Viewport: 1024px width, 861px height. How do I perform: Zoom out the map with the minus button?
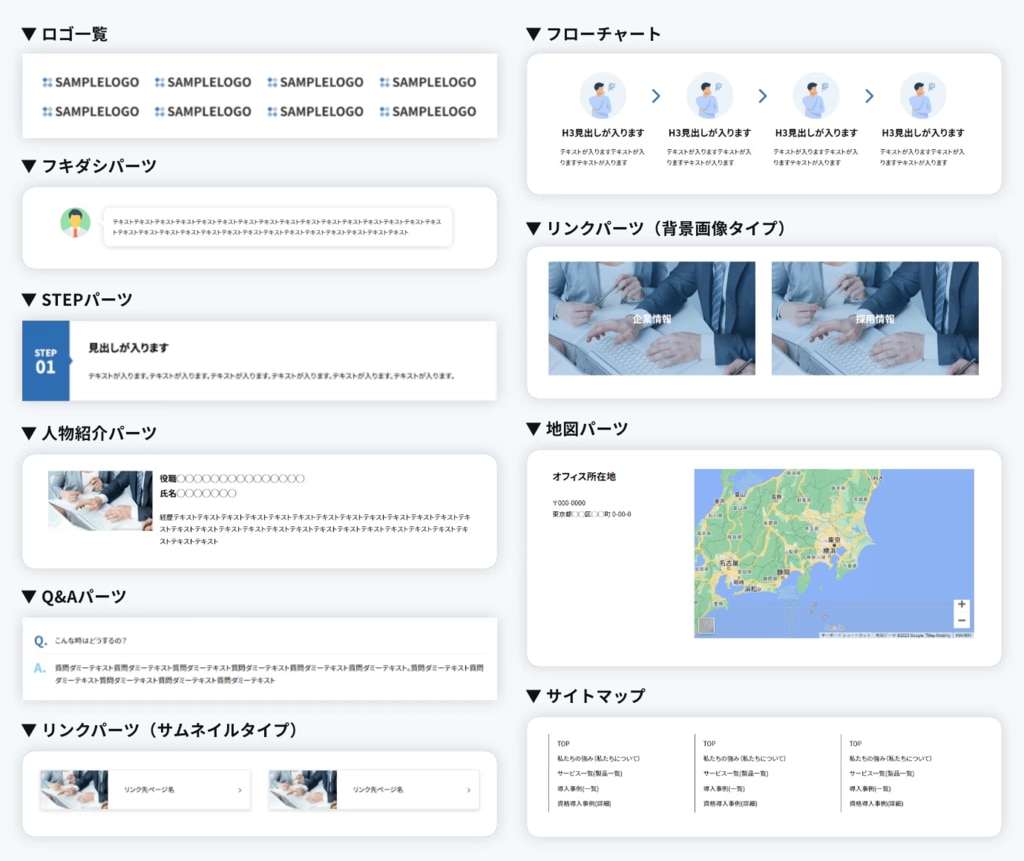click(x=961, y=621)
